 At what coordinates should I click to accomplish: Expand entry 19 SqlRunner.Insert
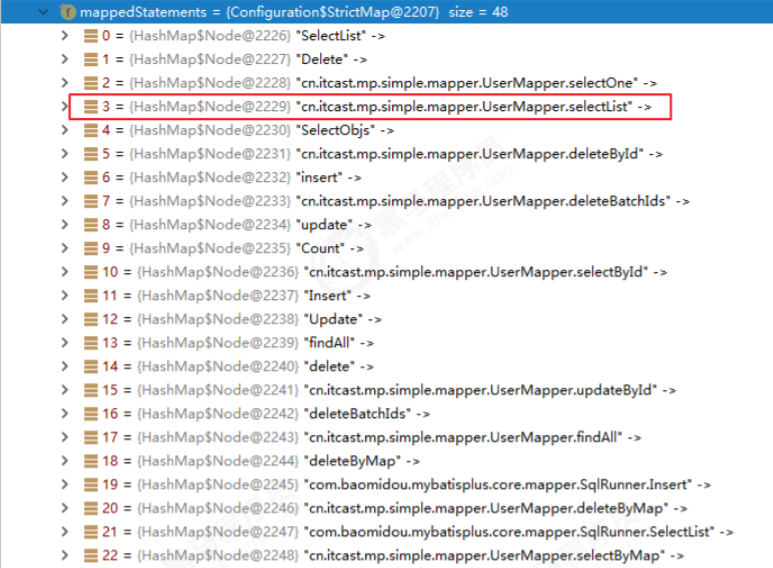click(x=65, y=485)
